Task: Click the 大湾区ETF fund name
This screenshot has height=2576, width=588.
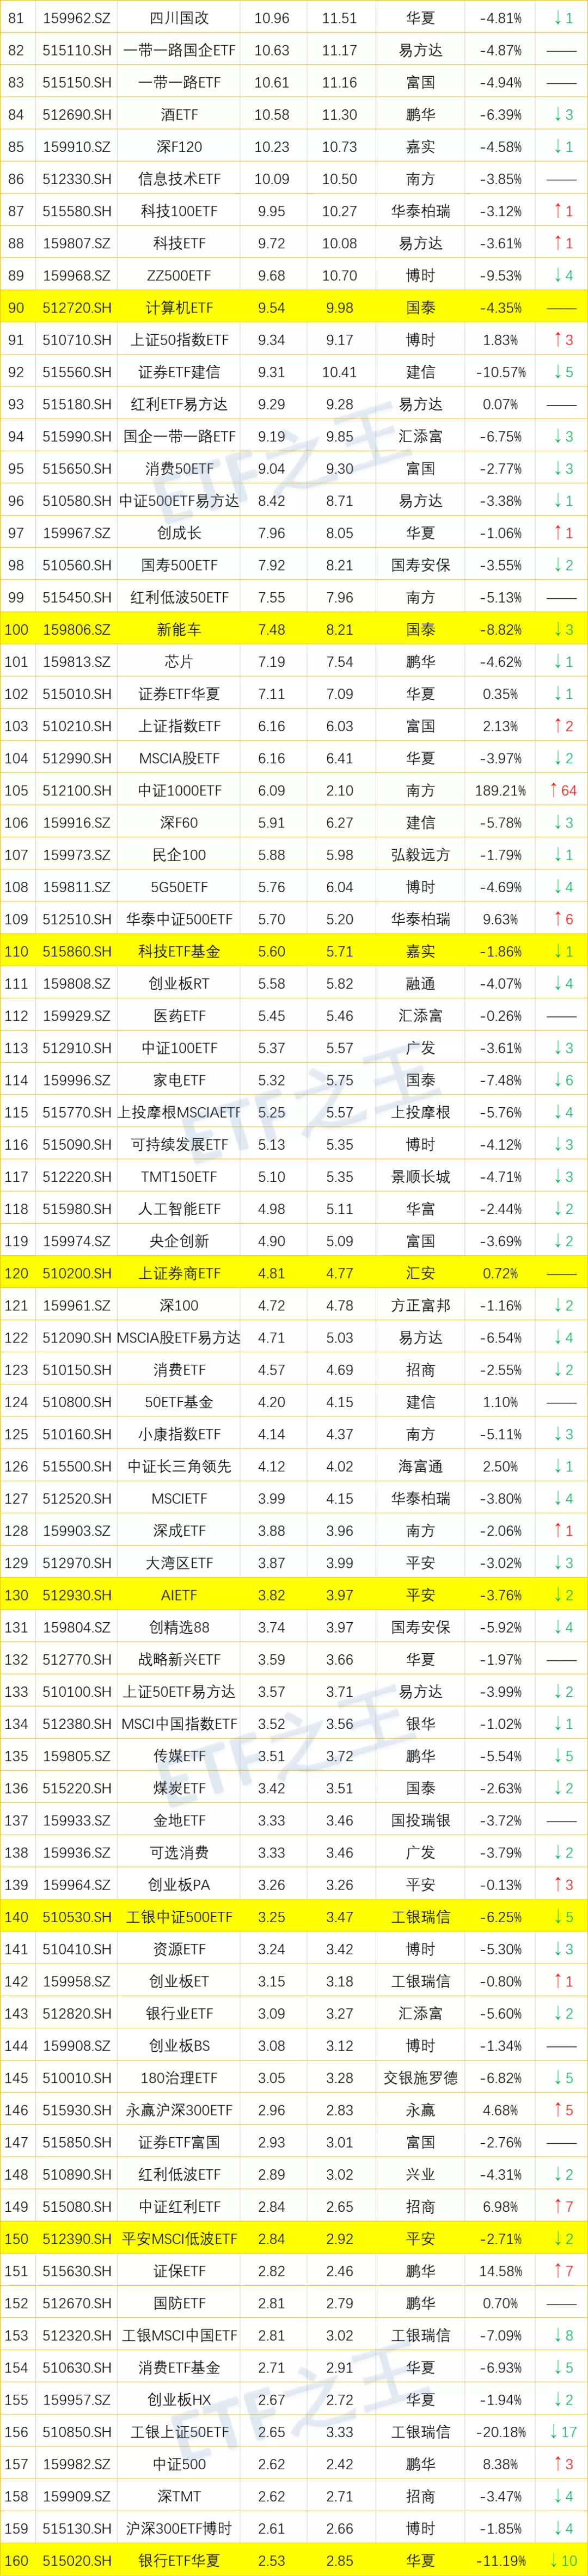Action: tap(179, 1562)
